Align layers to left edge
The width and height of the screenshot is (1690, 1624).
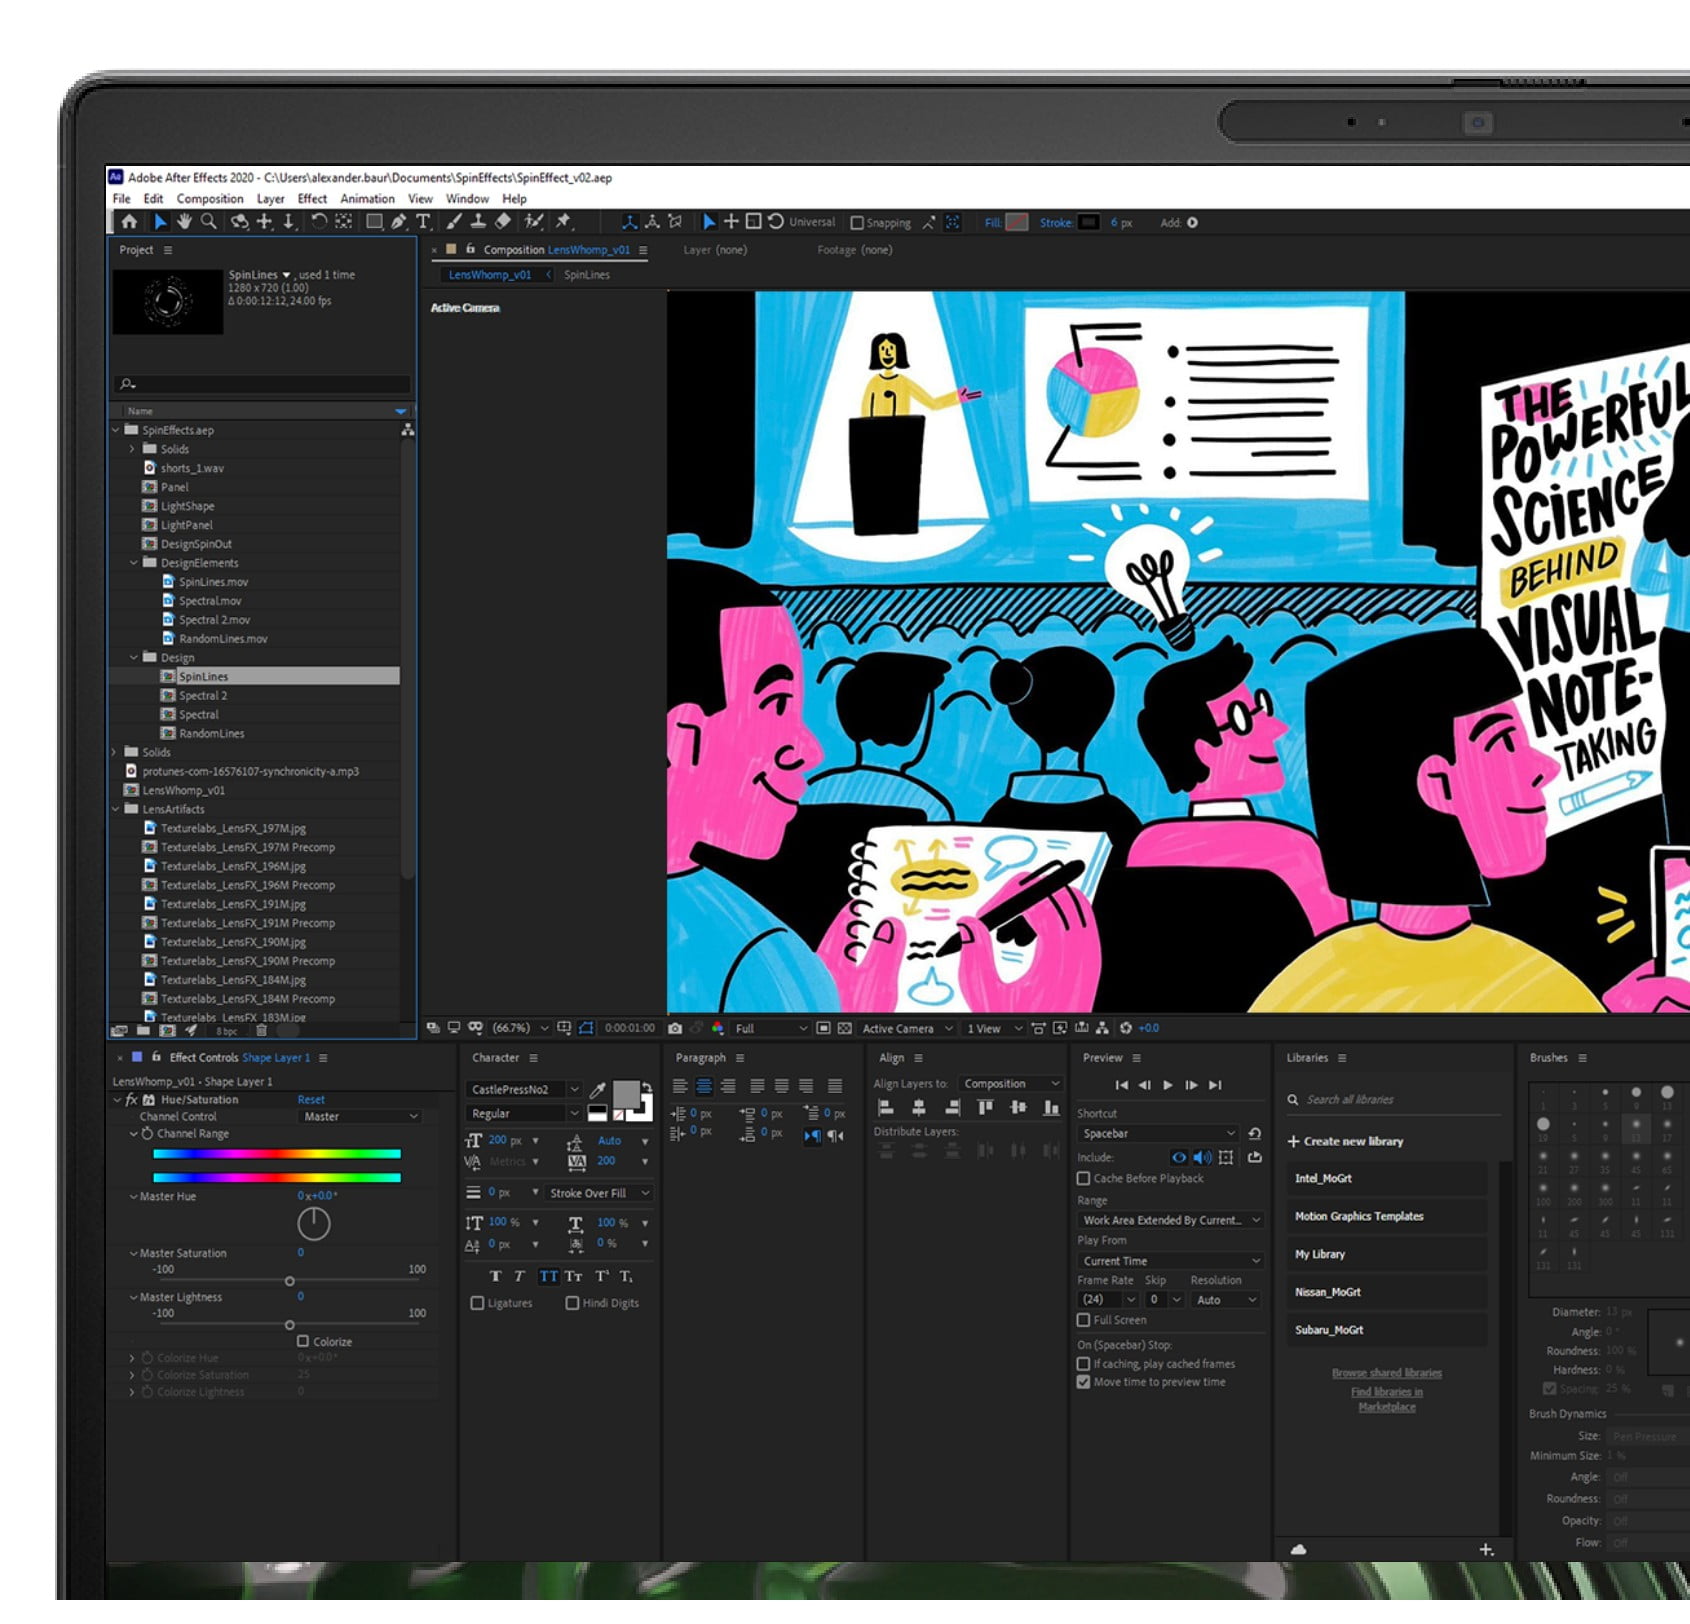(x=885, y=1107)
